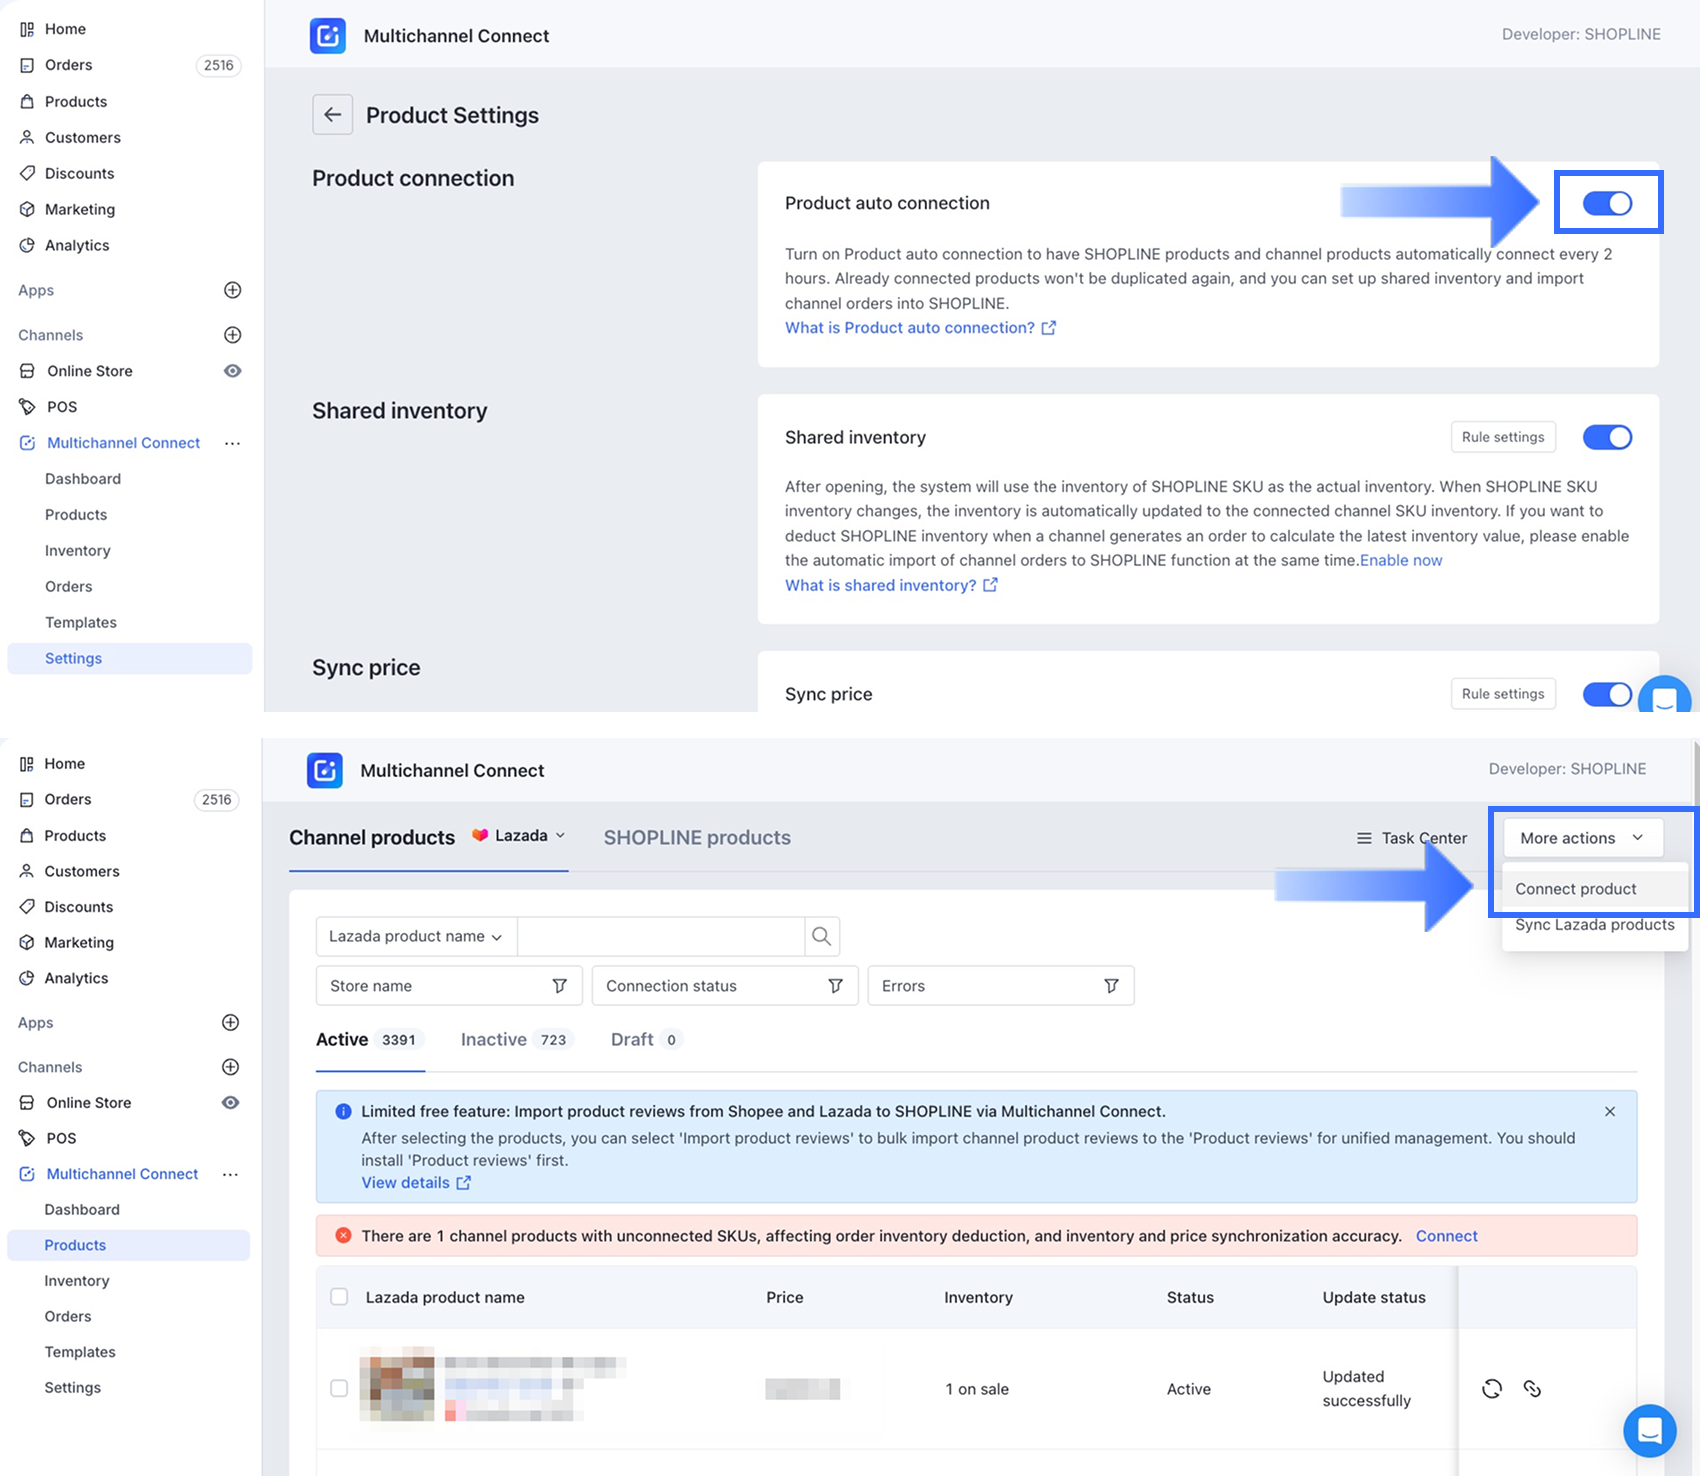Viewport: 1700px width, 1476px height.
Task: Toggle the Sync price switch
Action: [1607, 694]
